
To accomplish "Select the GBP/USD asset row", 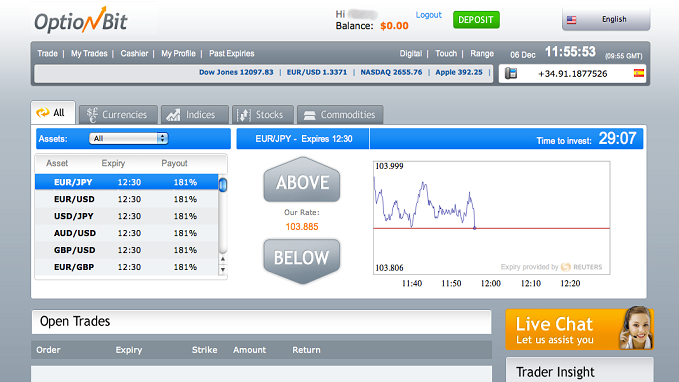I will tap(126, 250).
